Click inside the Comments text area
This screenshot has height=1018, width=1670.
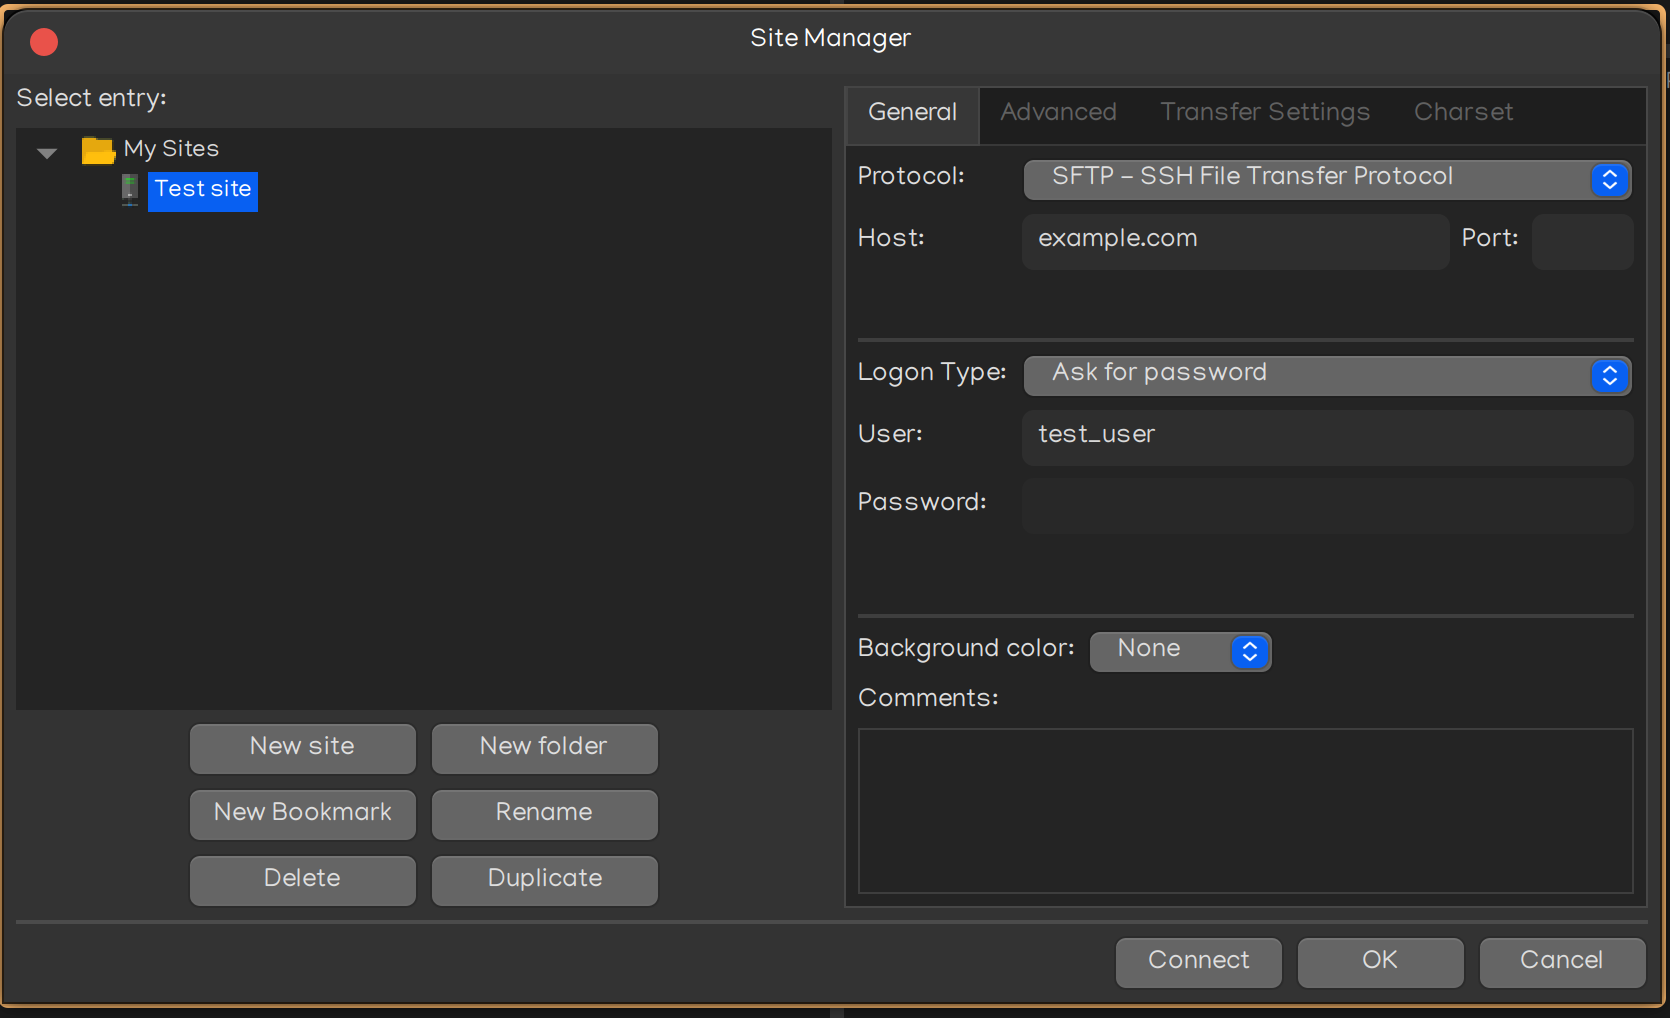pyautogui.click(x=1245, y=810)
